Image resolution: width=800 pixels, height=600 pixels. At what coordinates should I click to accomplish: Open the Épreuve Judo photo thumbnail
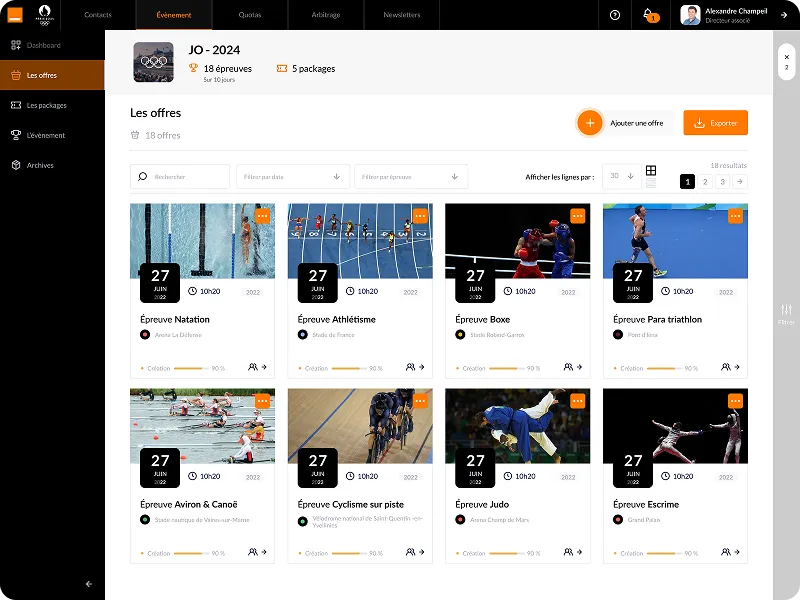click(x=517, y=426)
